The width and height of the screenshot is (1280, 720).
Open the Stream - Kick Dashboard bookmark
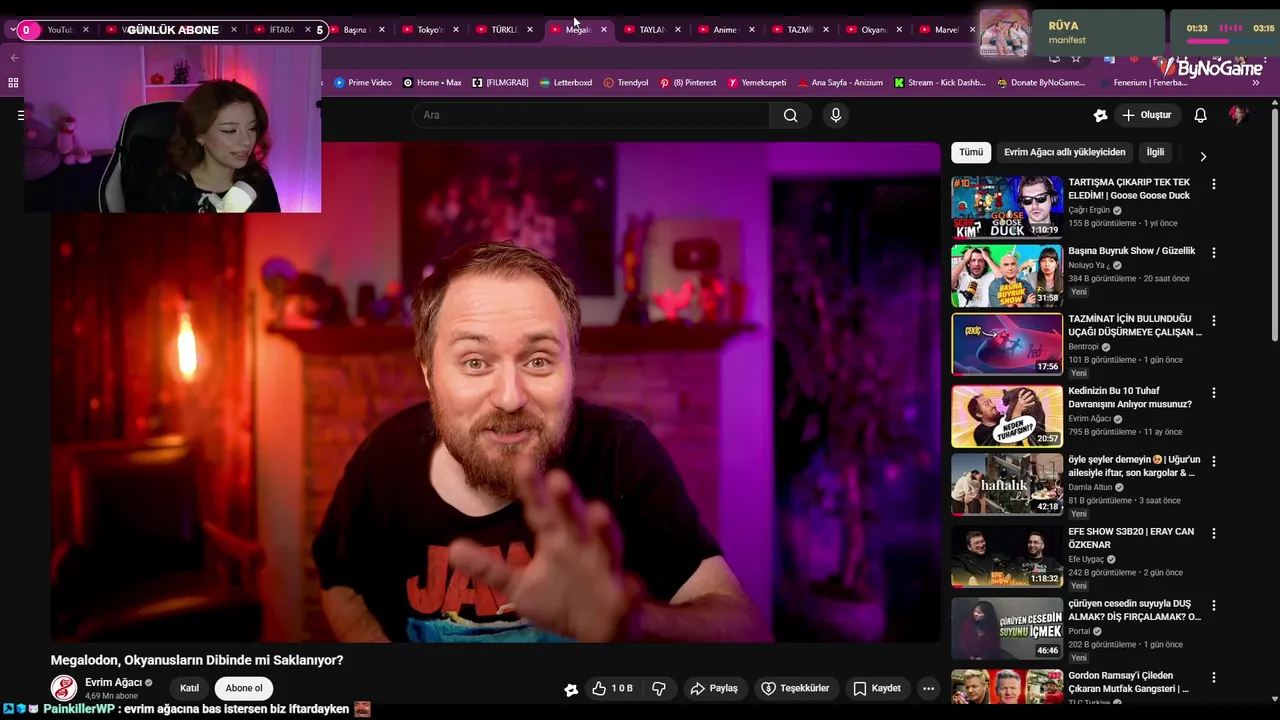pyautogui.click(x=940, y=83)
